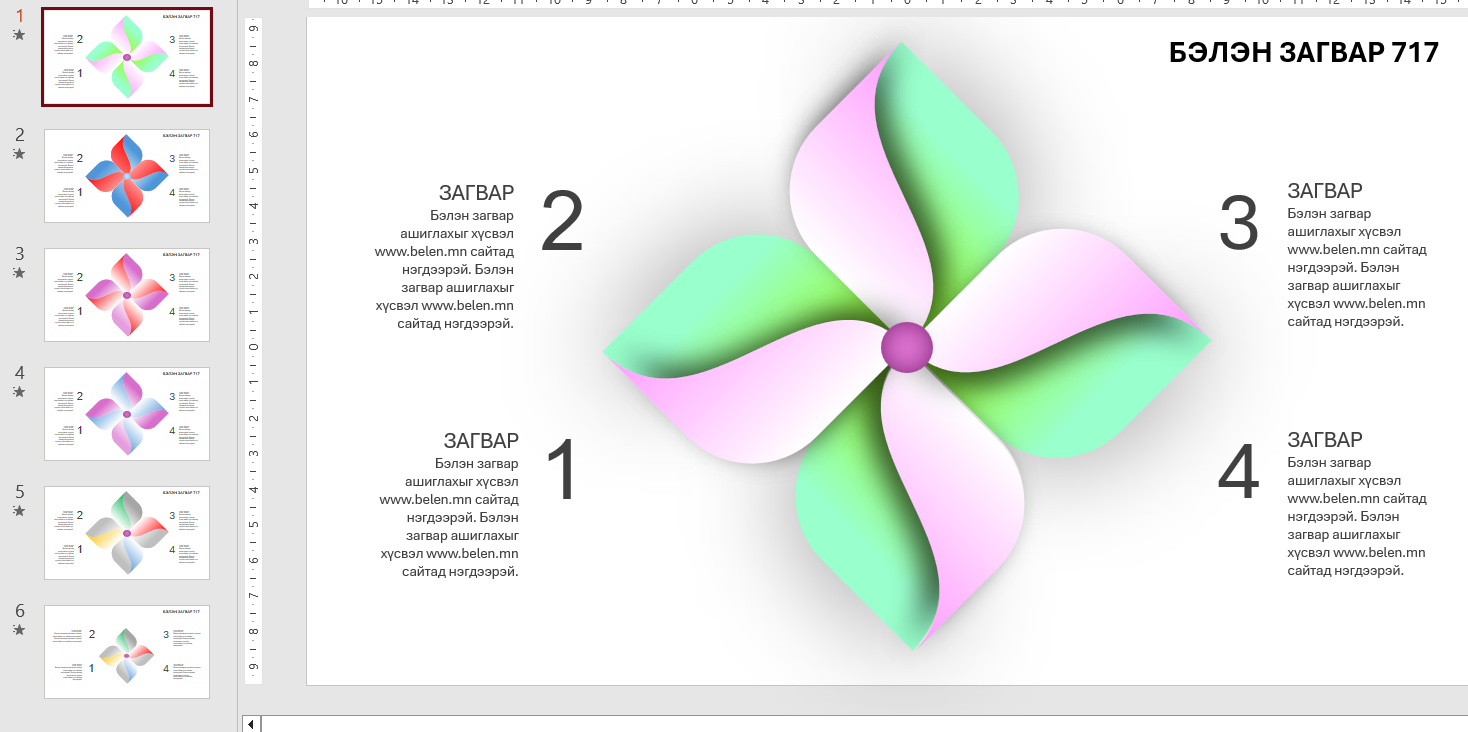Select the slide 6 thumbnail
The height and width of the screenshot is (732, 1468).
pos(127,652)
